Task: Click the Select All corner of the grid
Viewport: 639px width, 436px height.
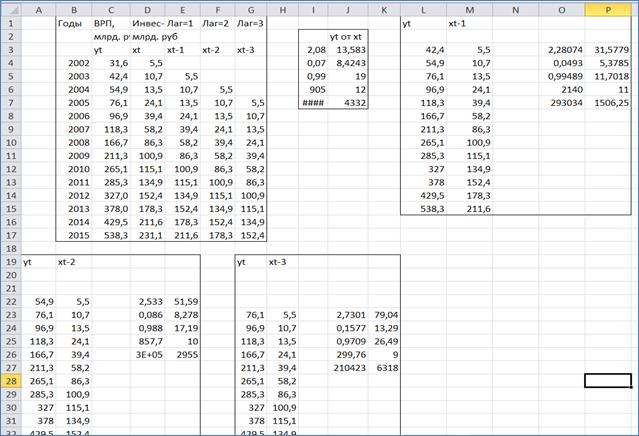Action: [9, 8]
